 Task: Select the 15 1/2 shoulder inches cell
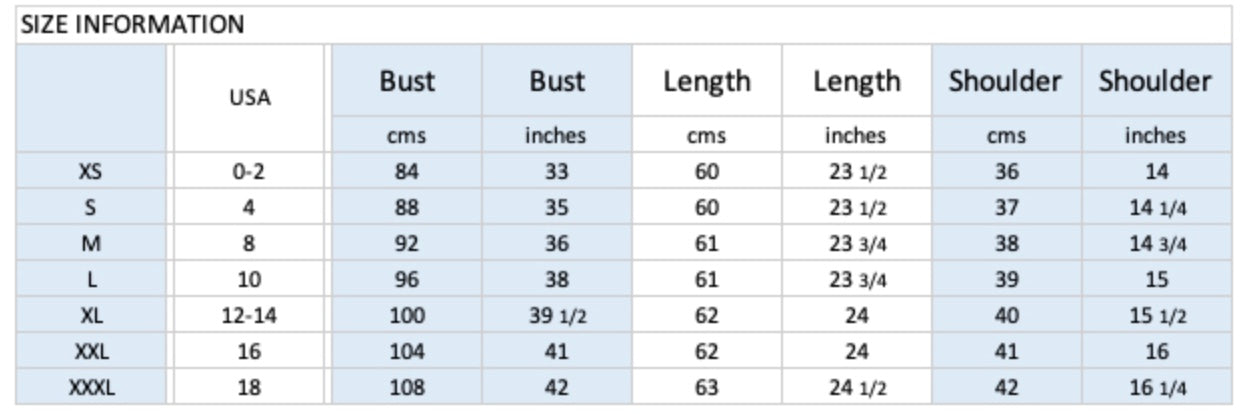(1156, 316)
